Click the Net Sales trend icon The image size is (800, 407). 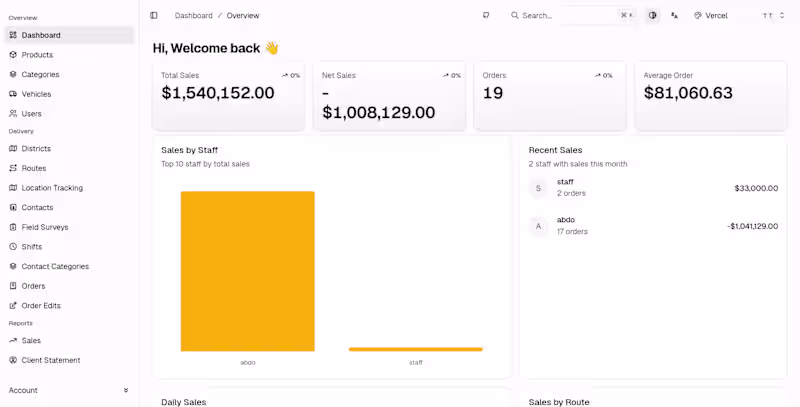point(445,75)
